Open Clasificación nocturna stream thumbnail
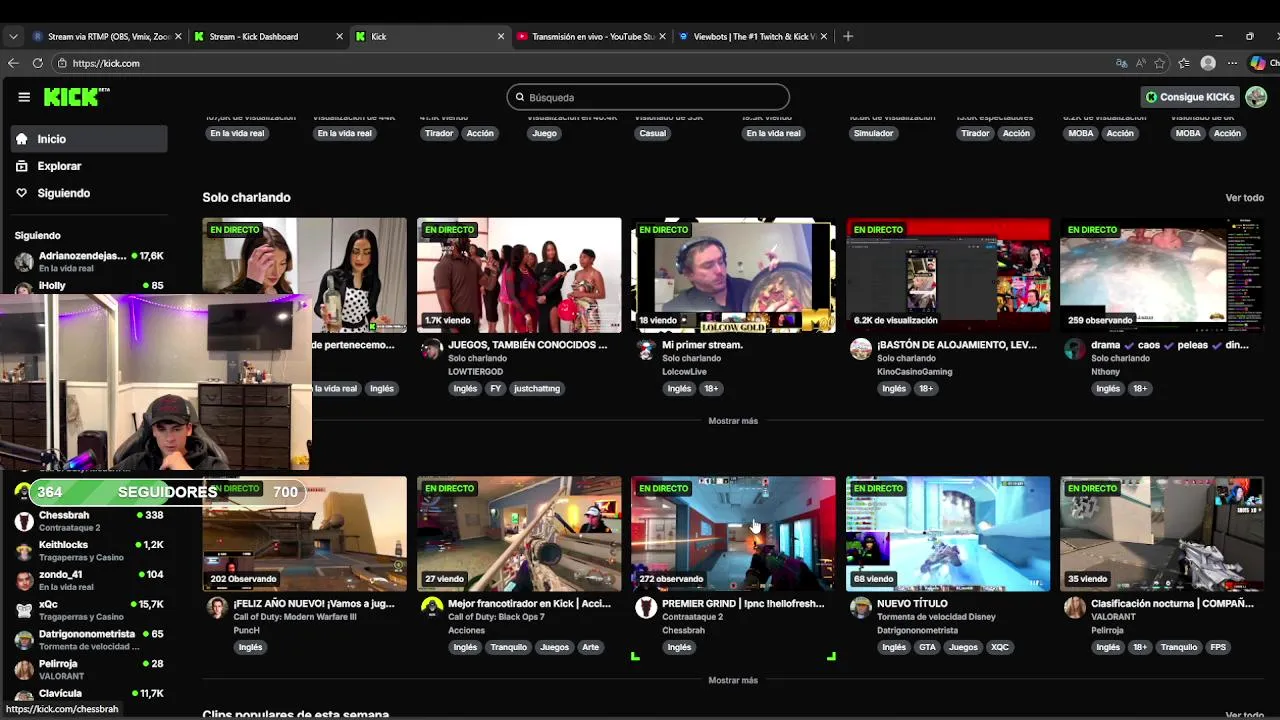This screenshot has width=1280, height=720. point(1162,534)
